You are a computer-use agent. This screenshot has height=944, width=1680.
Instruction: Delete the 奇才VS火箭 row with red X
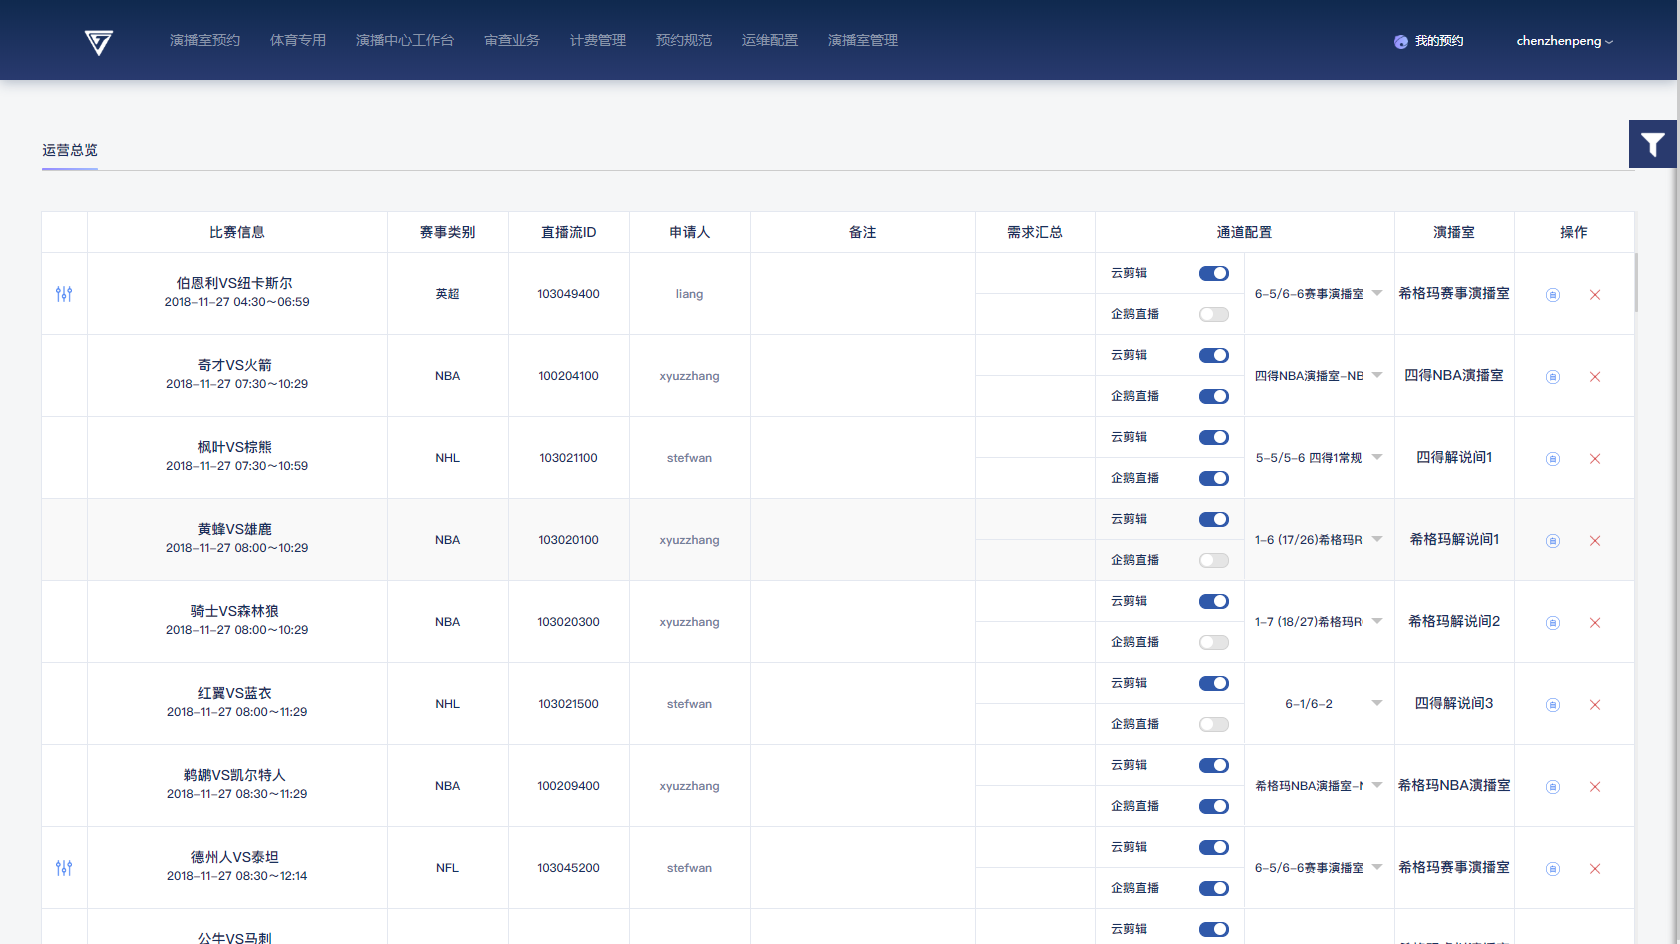[1595, 377]
